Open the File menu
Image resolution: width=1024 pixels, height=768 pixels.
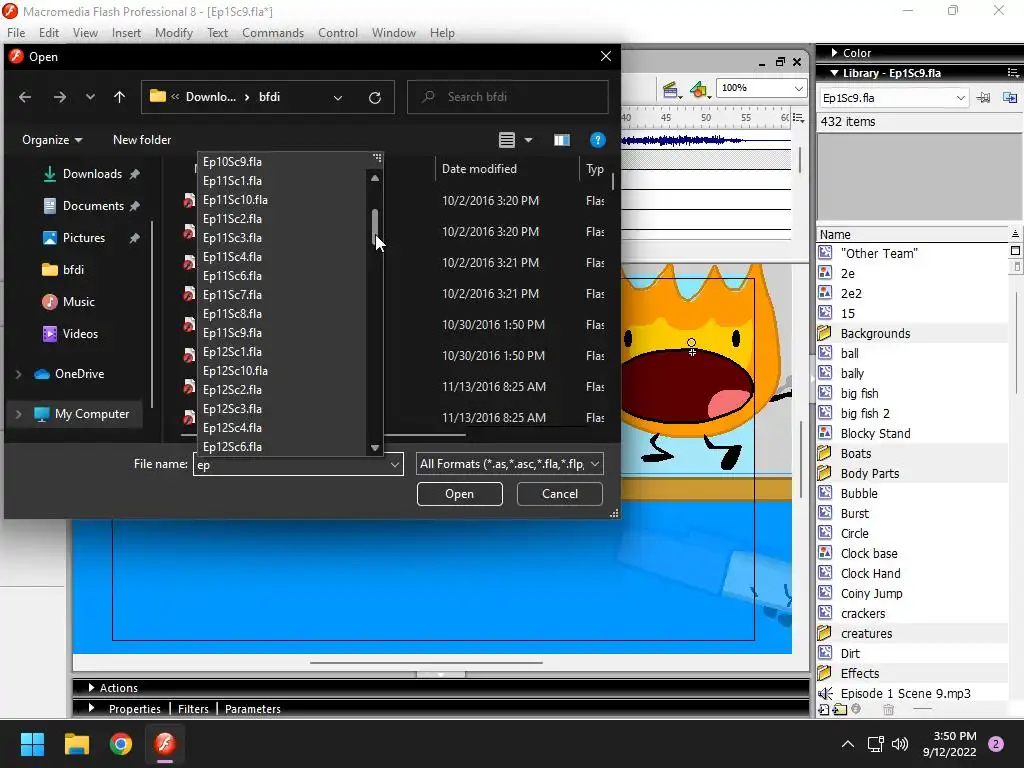click(16, 33)
